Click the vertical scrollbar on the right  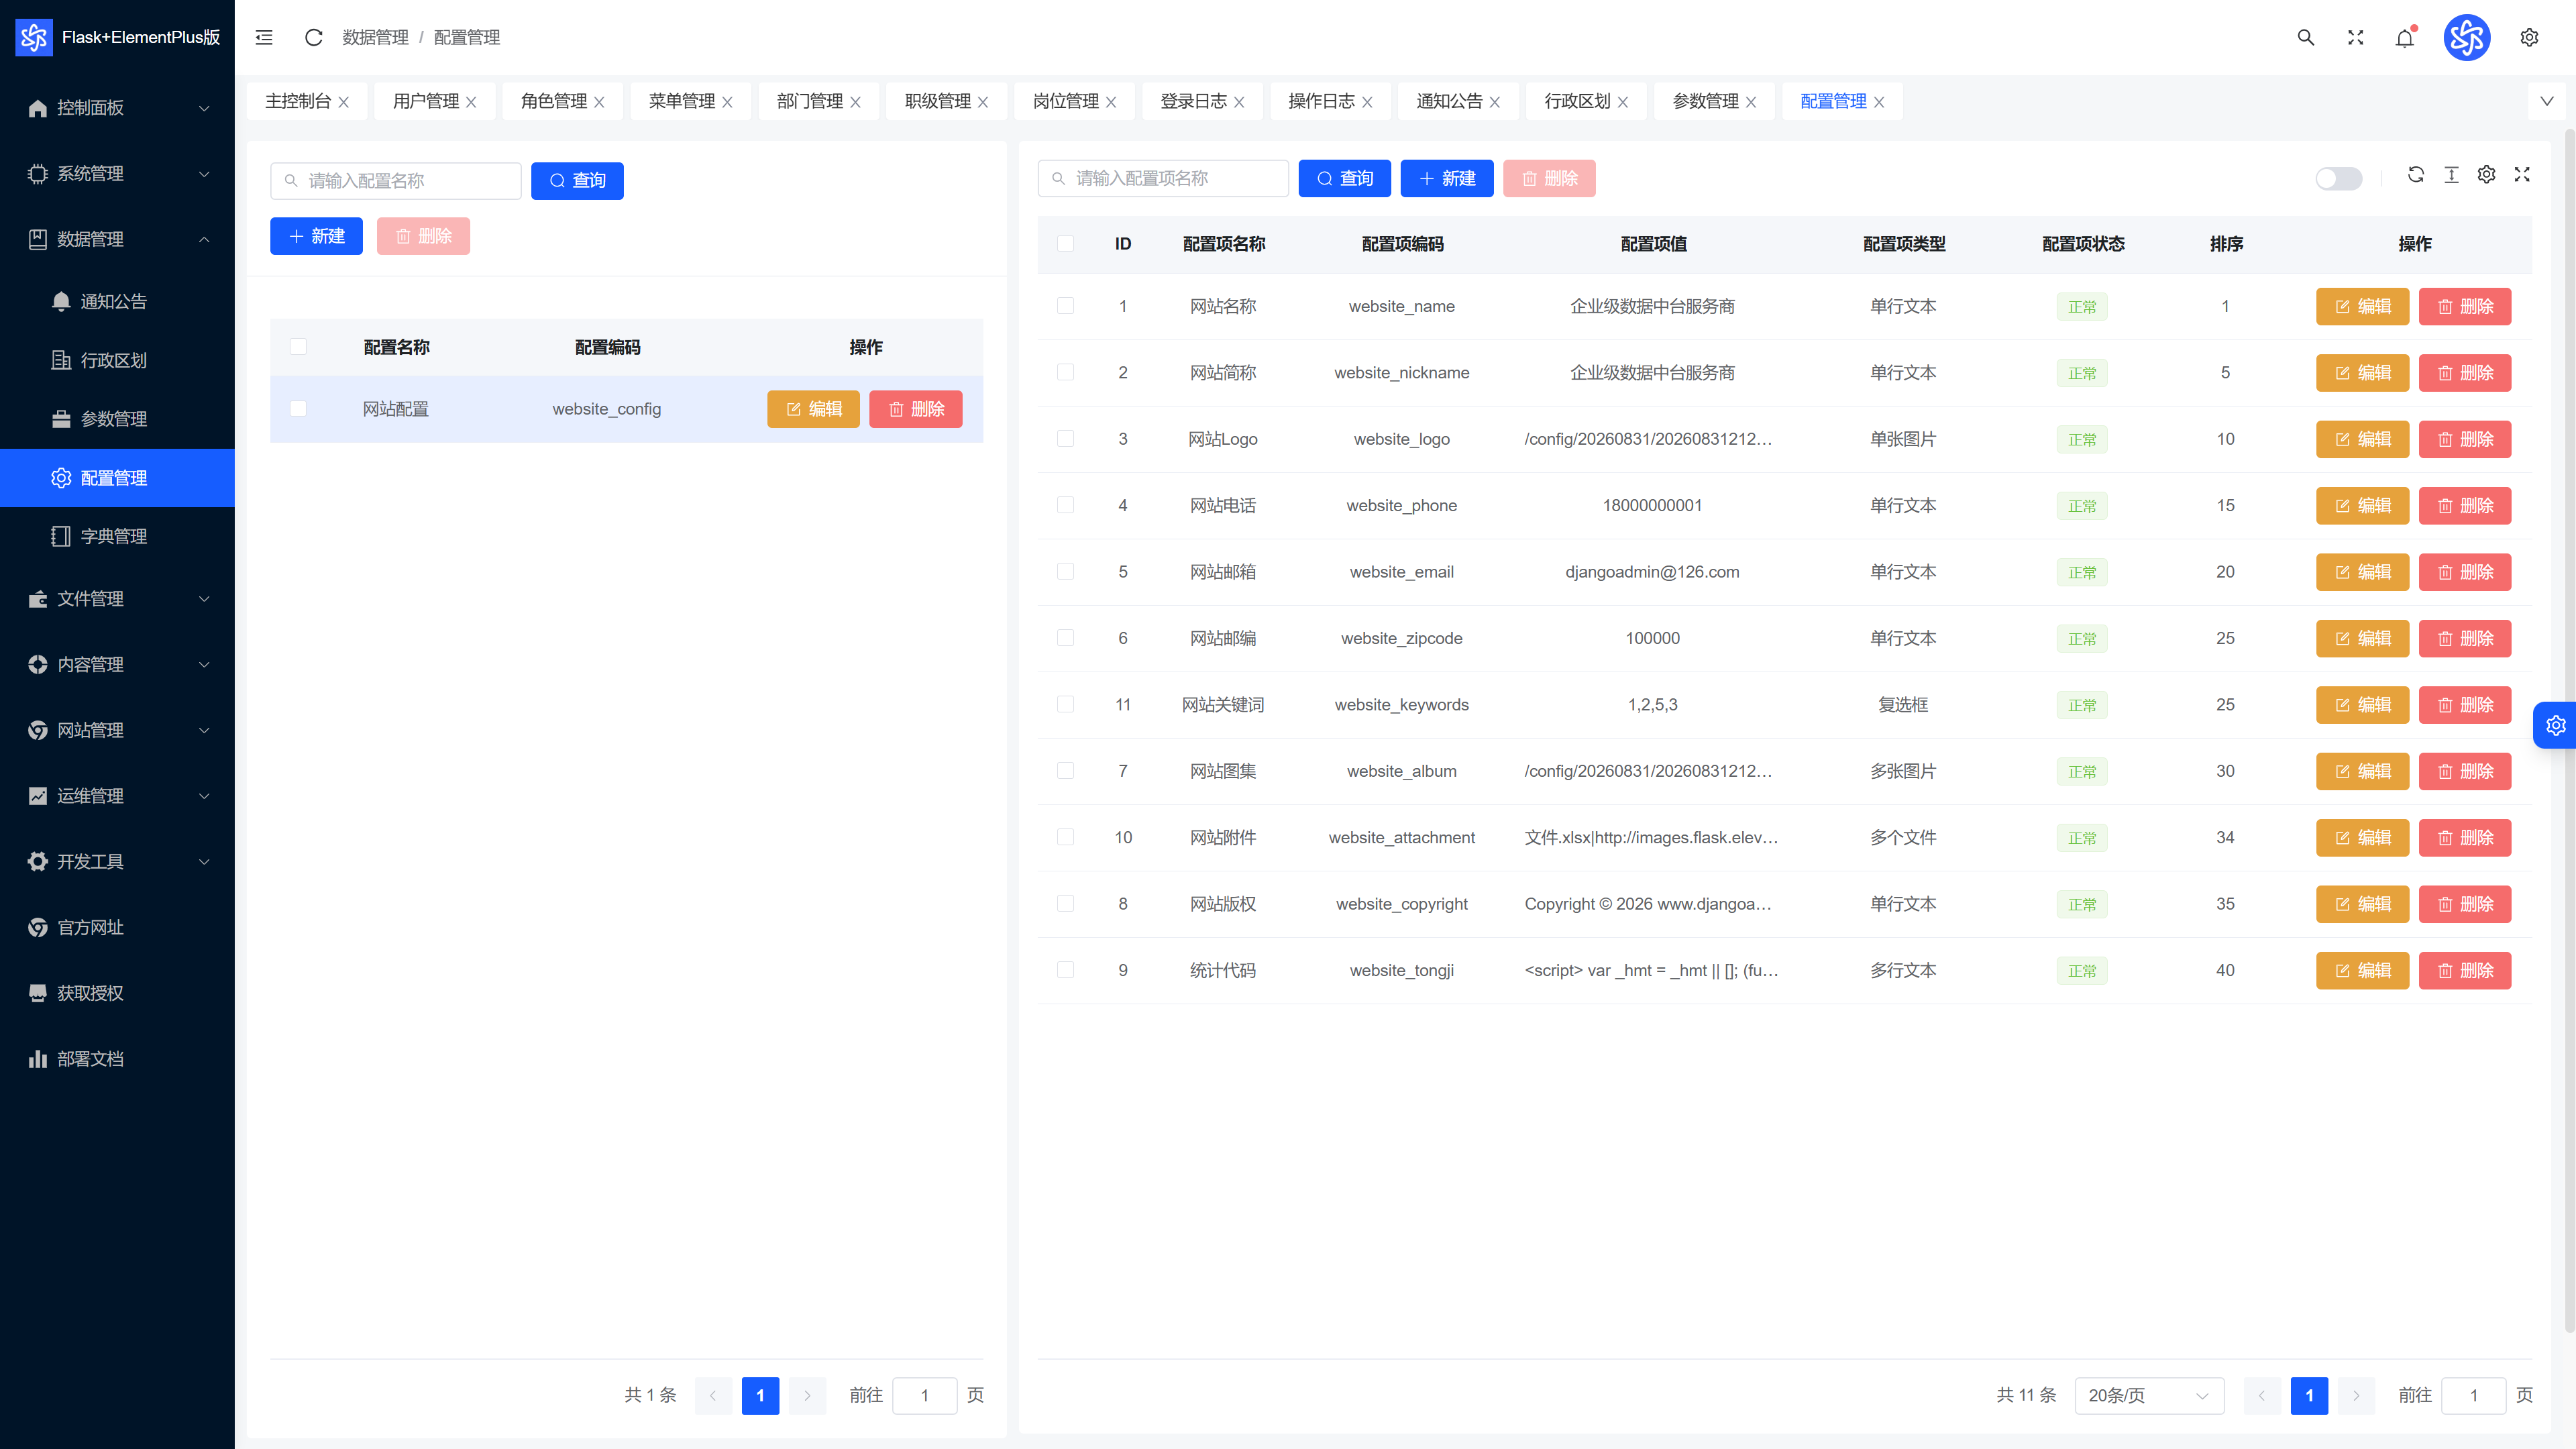point(2569,730)
